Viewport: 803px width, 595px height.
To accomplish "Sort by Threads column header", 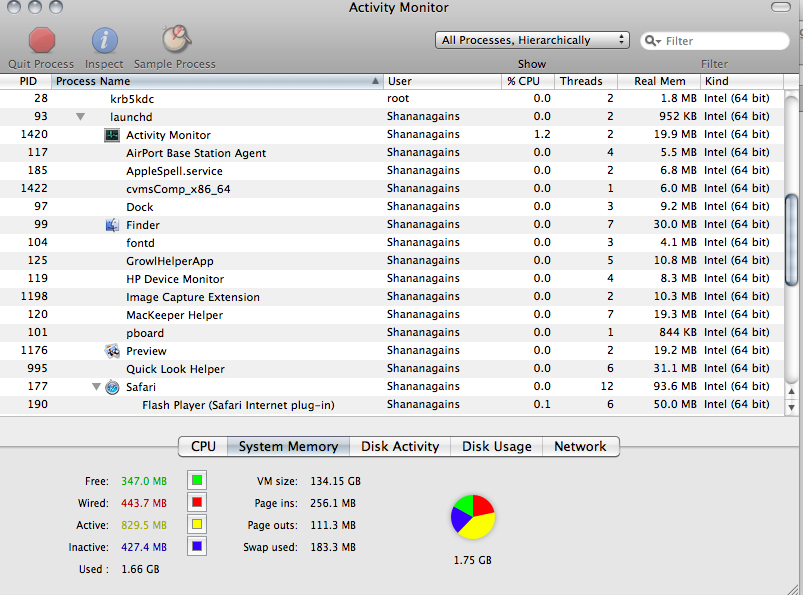I will pos(586,81).
